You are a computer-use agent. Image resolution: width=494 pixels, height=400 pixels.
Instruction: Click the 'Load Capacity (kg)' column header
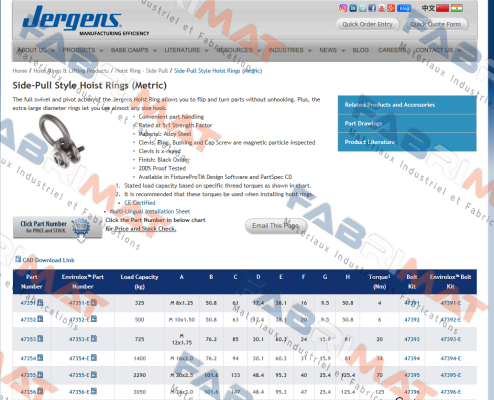(139, 282)
